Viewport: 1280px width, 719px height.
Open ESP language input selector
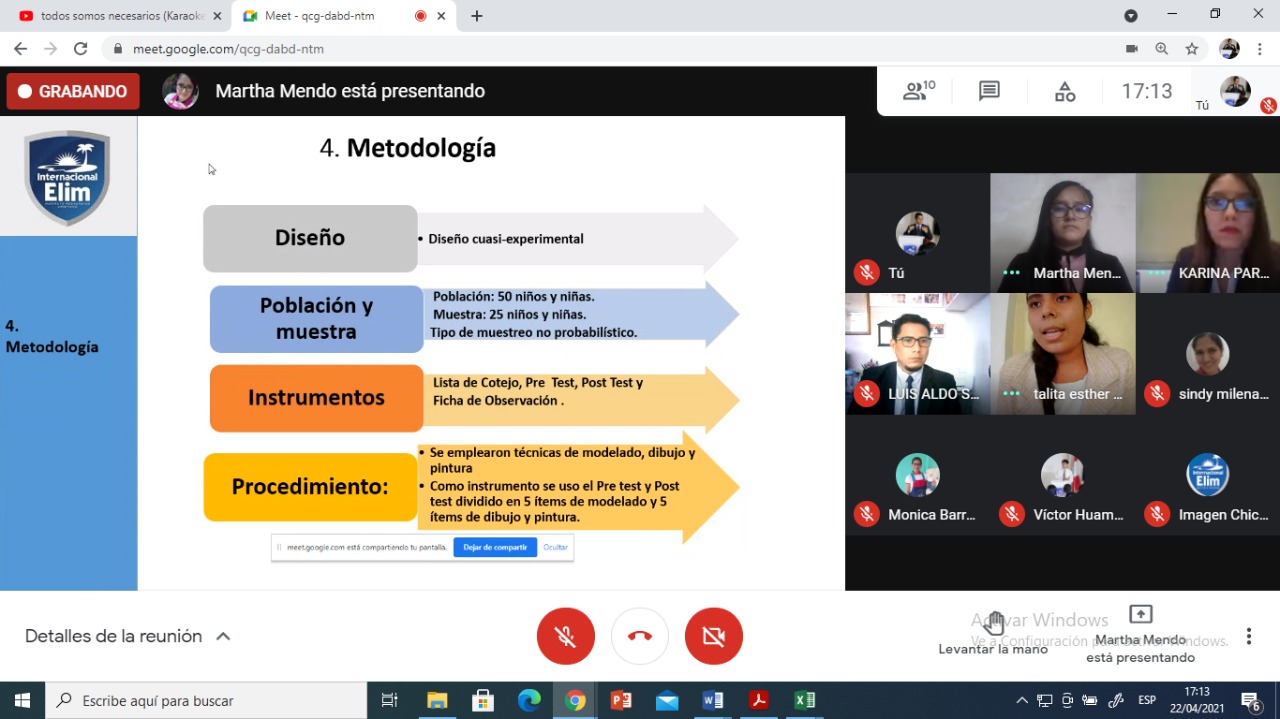[1147, 700]
